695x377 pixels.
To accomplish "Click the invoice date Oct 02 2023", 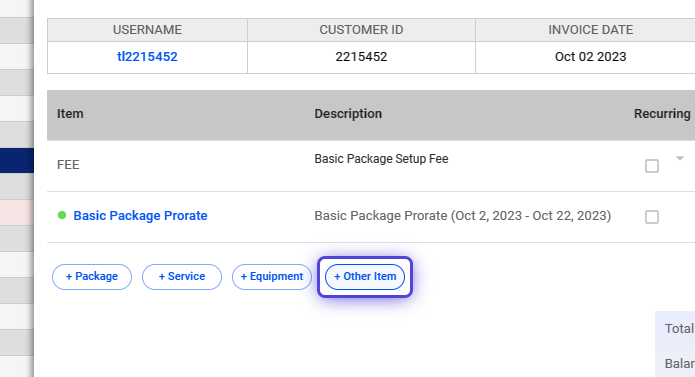I will tap(590, 57).
